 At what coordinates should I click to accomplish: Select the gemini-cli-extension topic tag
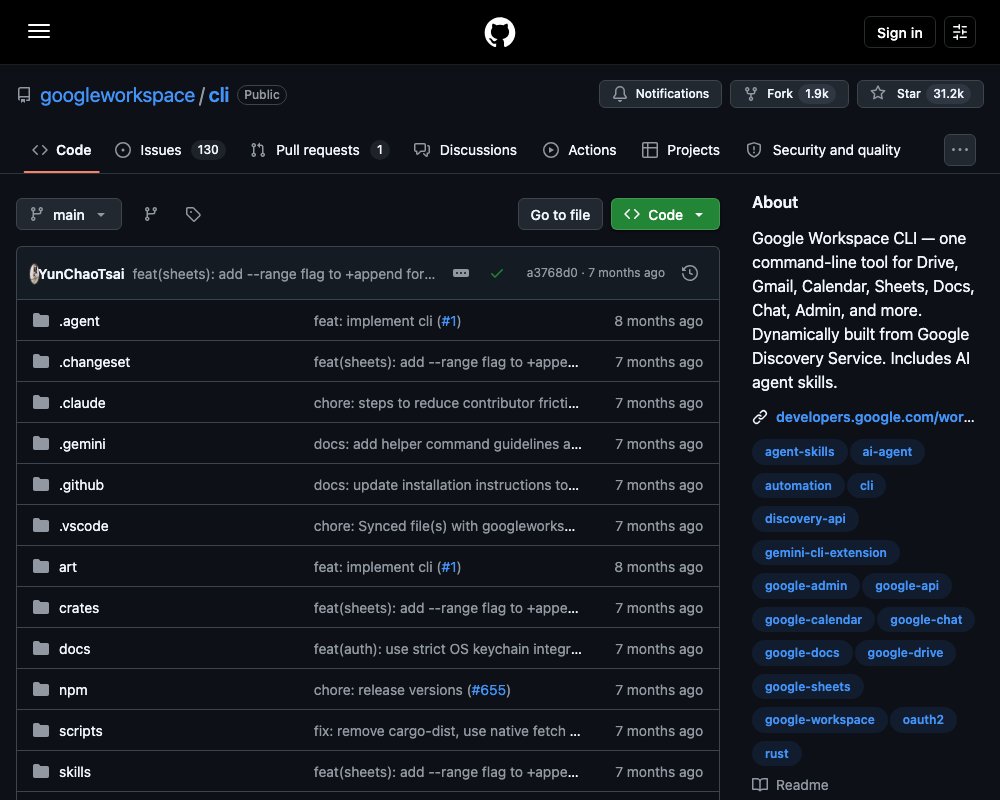[x=825, y=552]
